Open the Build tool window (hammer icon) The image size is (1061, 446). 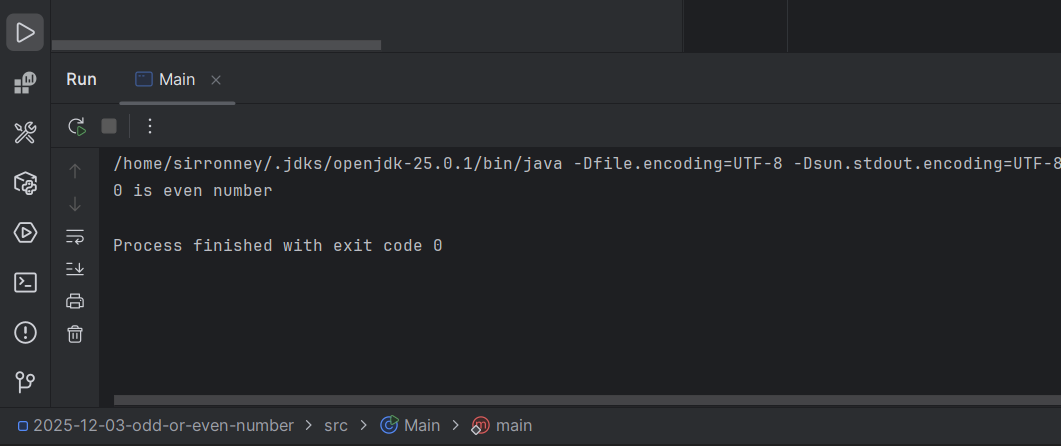coord(25,133)
